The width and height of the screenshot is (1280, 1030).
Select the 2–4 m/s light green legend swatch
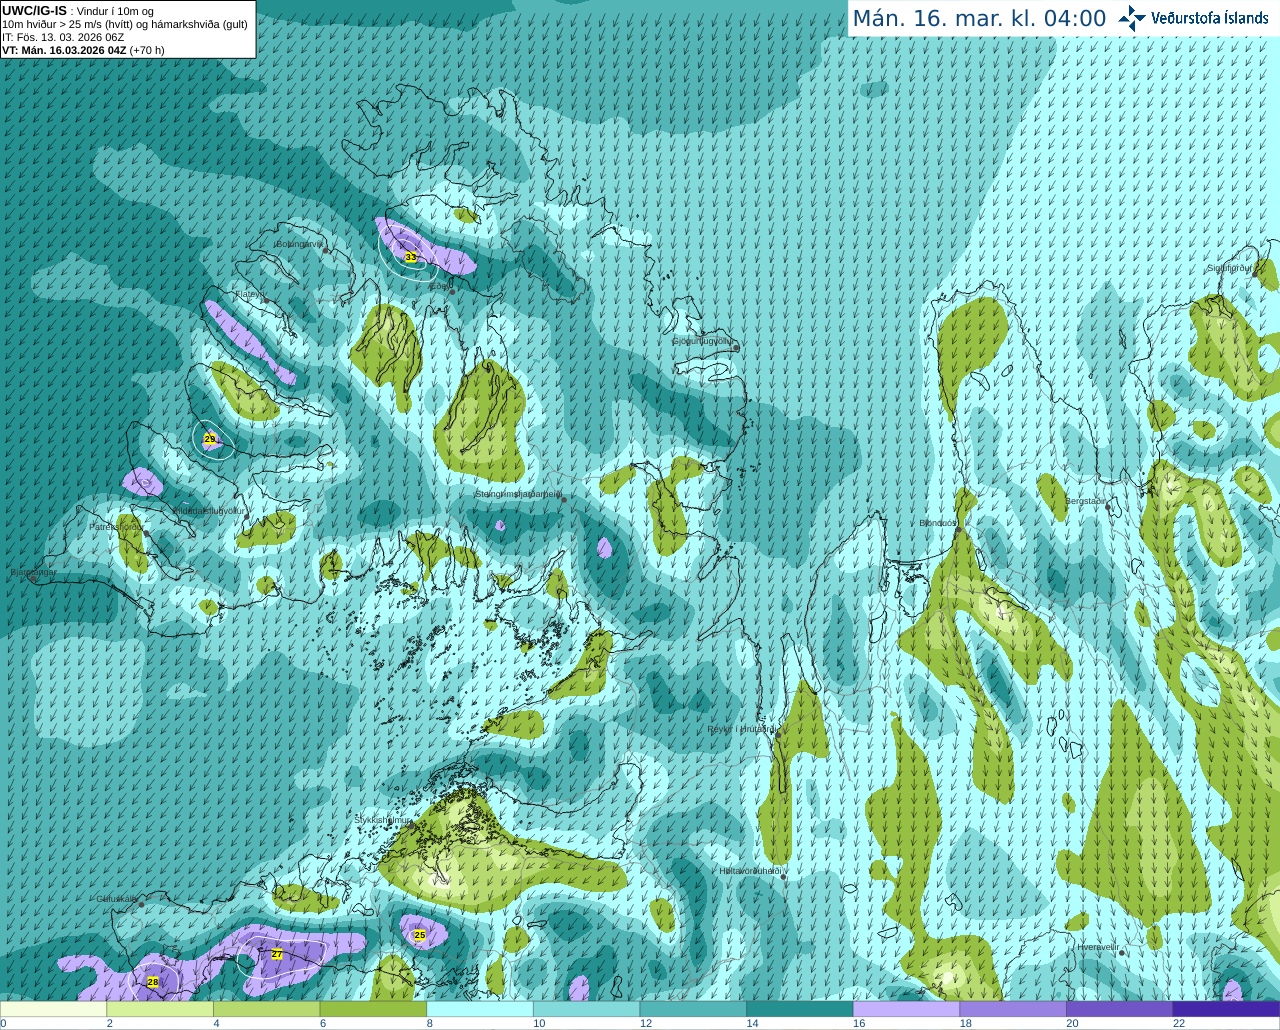pyautogui.click(x=160, y=1009)
